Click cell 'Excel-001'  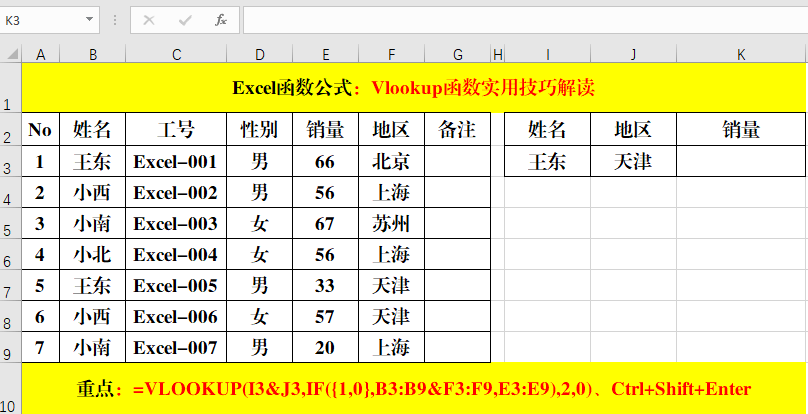point(176,161)
